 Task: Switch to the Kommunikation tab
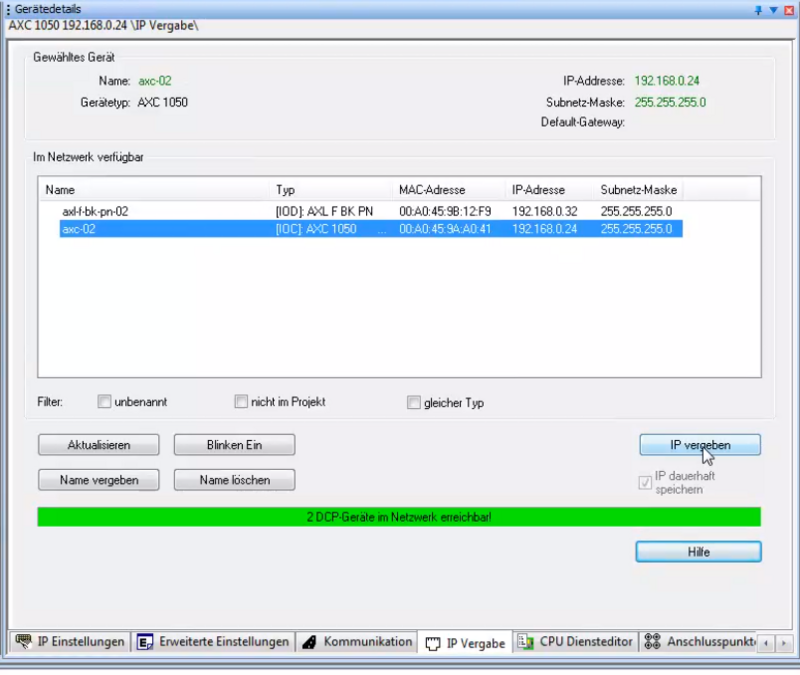tap(366, 642)
